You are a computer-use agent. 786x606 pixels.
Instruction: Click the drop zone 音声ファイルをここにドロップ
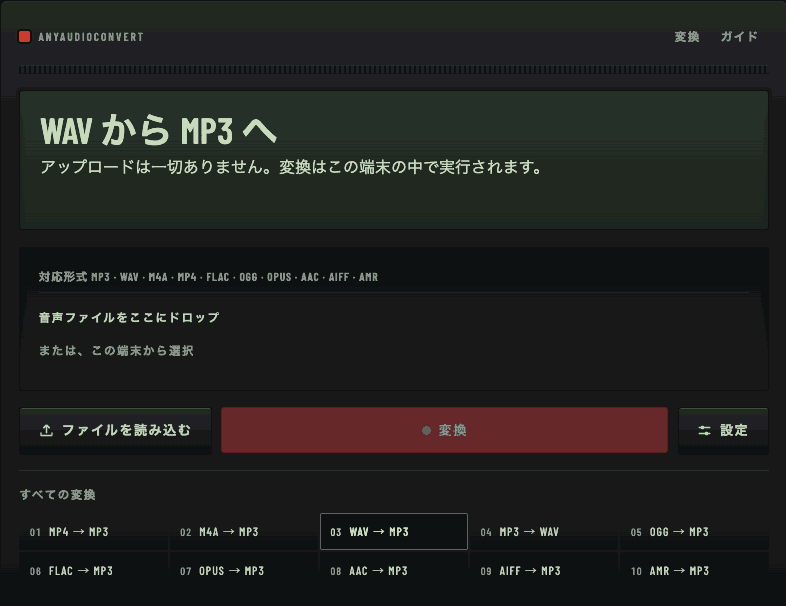pos(394,319)
